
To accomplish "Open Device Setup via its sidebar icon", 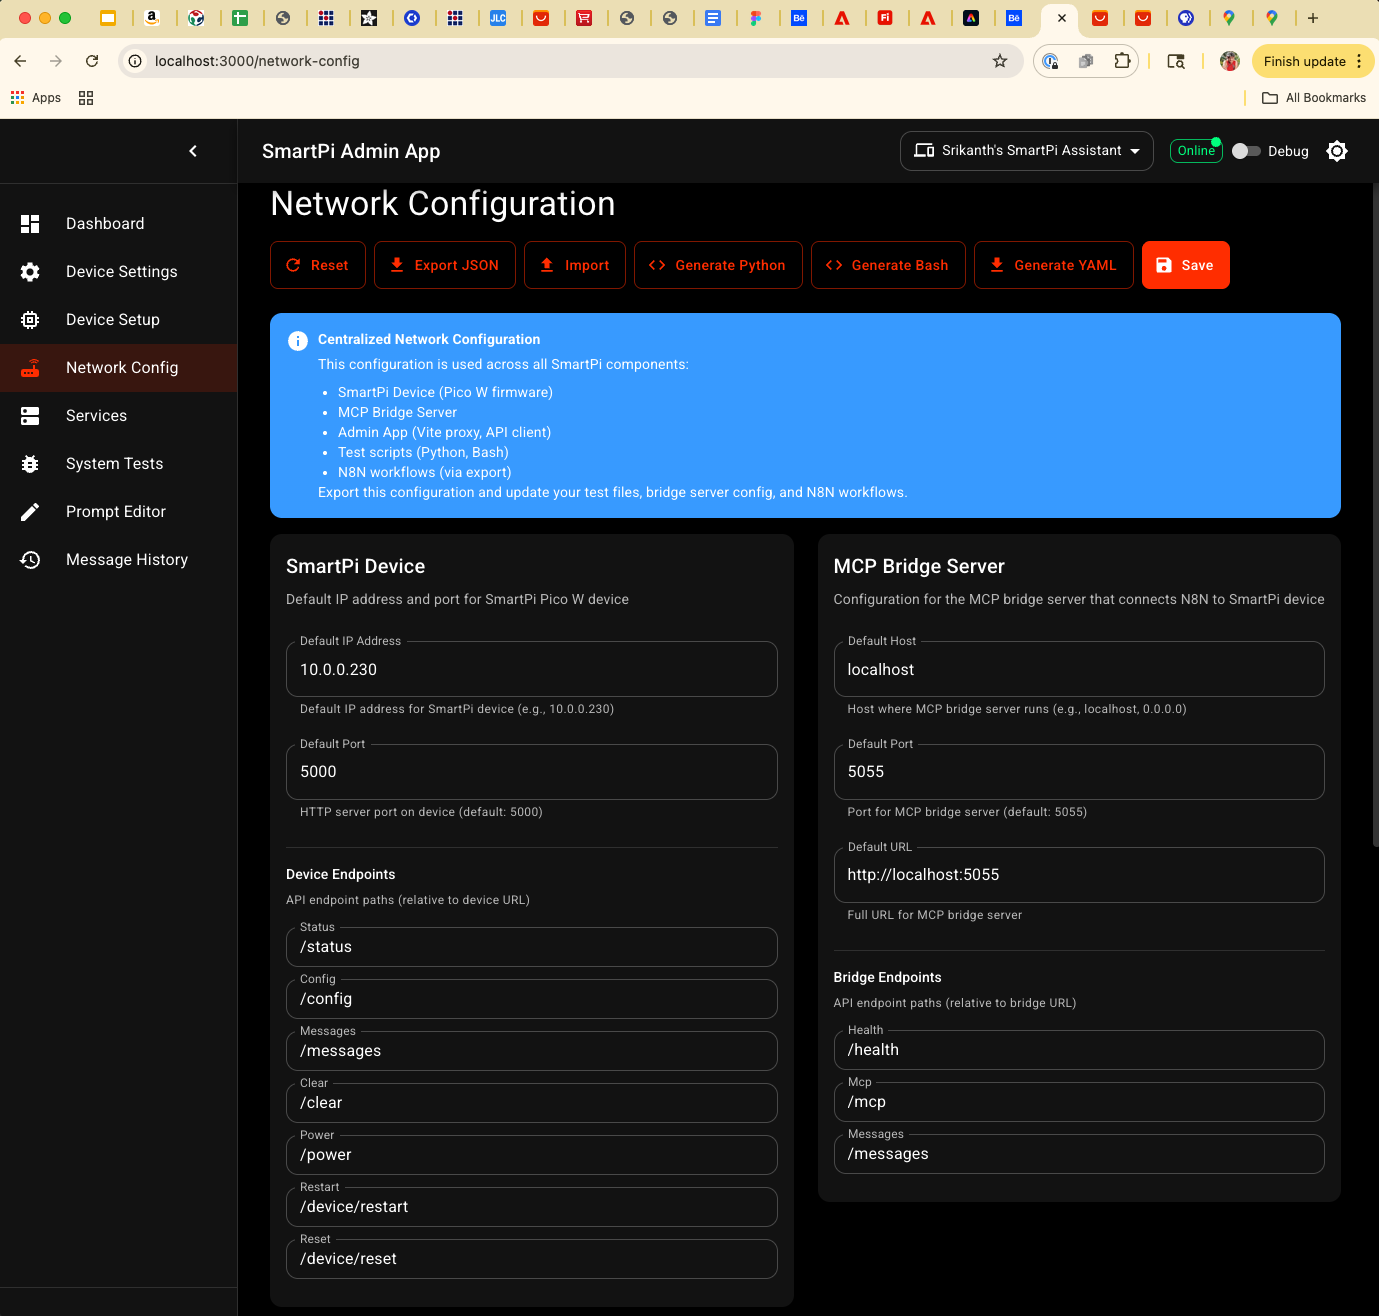I will (x=30, y=319).
